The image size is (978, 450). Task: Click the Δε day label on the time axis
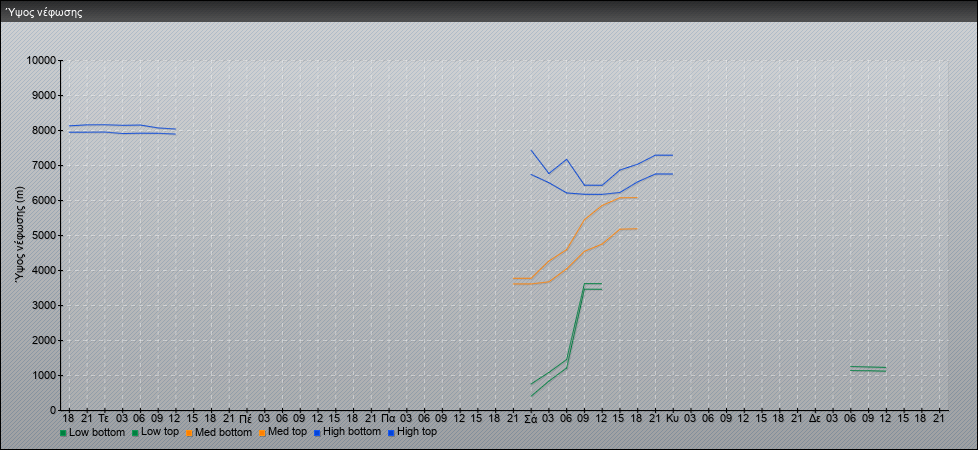tap(815, 418)
